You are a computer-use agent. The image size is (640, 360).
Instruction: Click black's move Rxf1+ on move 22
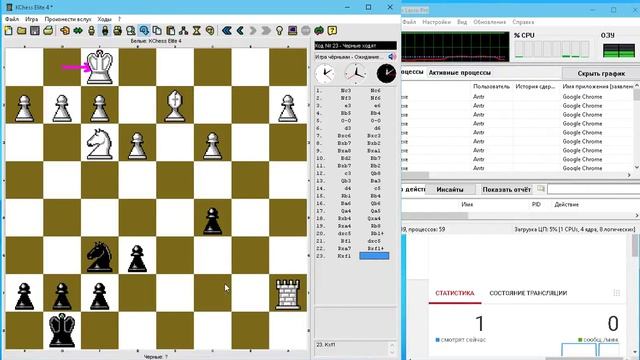pyautogui.click(x=375, y=248)
